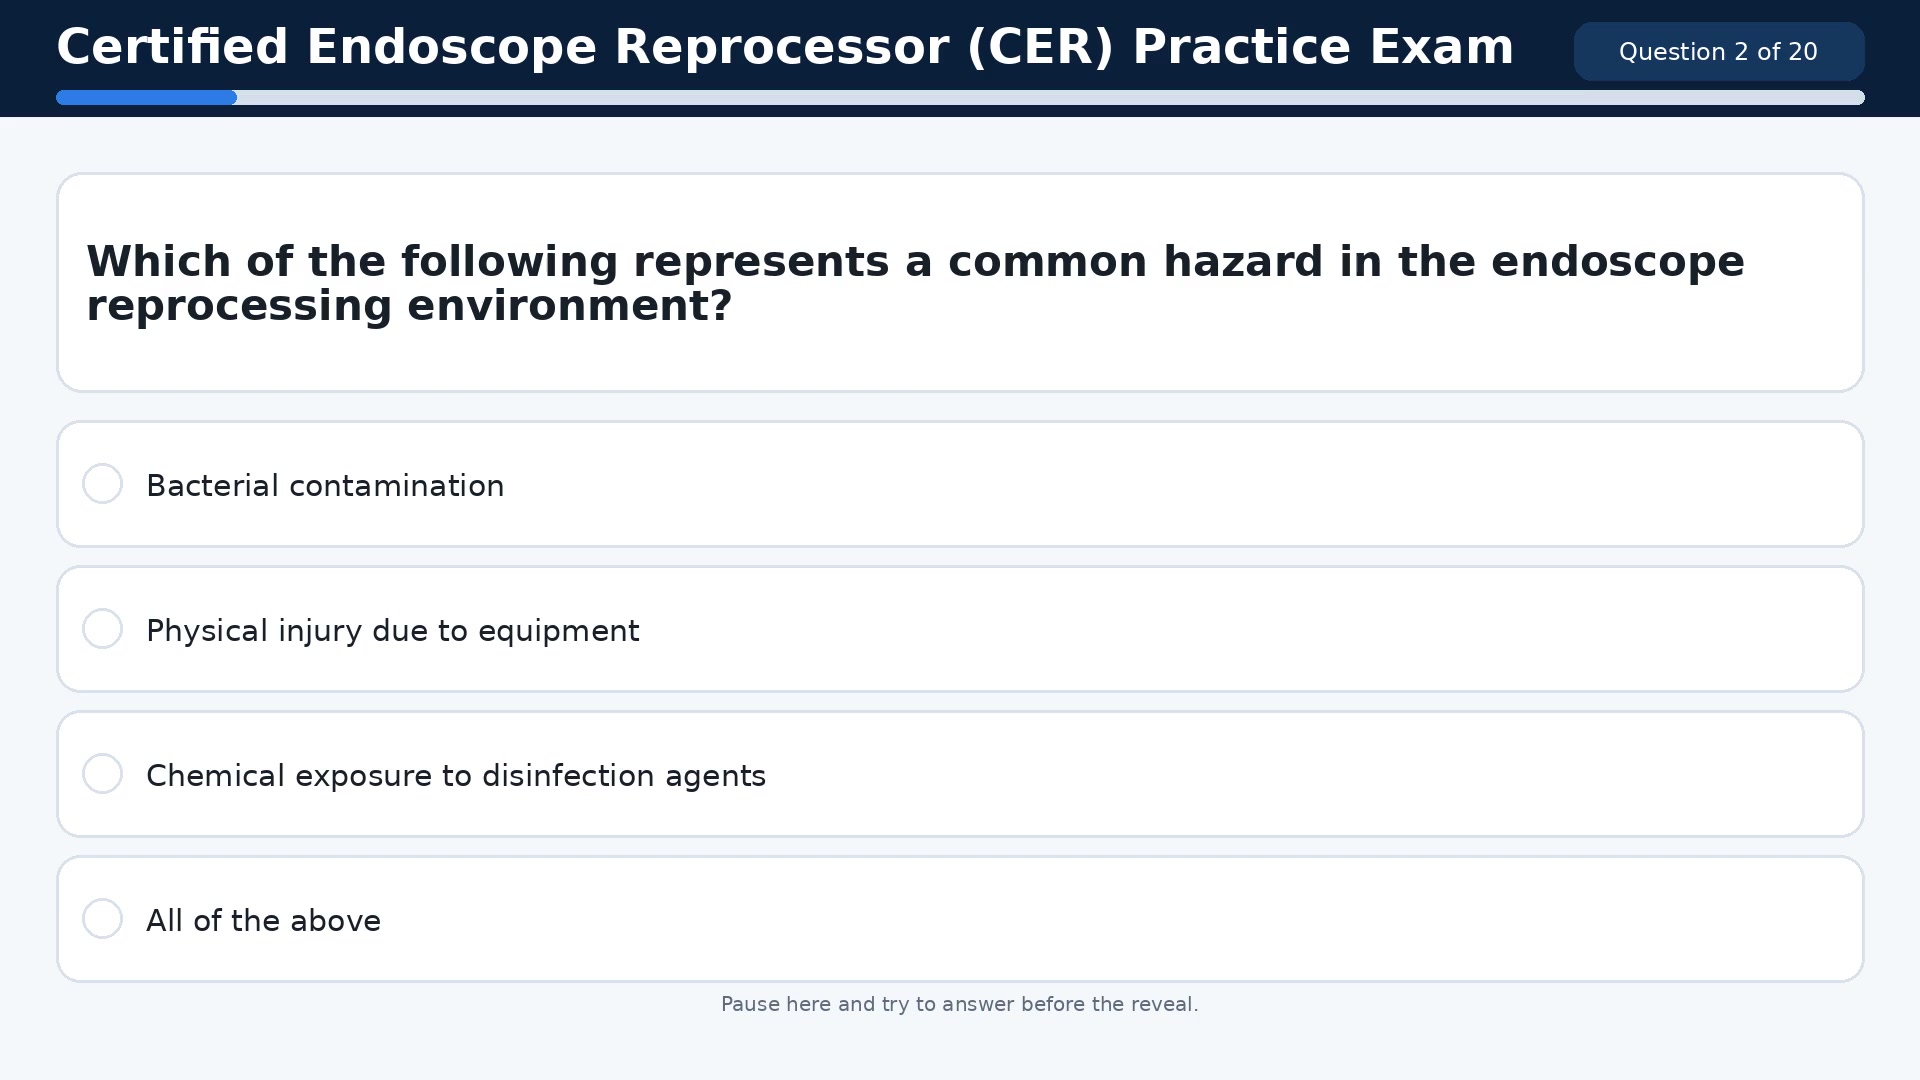Select the "Chemical exposure to disinfection agents" radio button

pyautogui.click(x=102, y=773)
